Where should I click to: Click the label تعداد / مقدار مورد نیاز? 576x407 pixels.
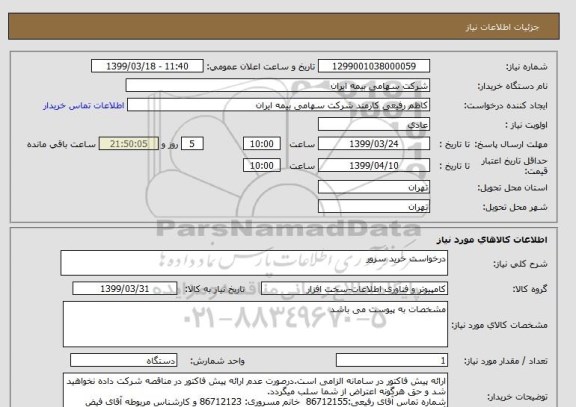click(506, 361)
